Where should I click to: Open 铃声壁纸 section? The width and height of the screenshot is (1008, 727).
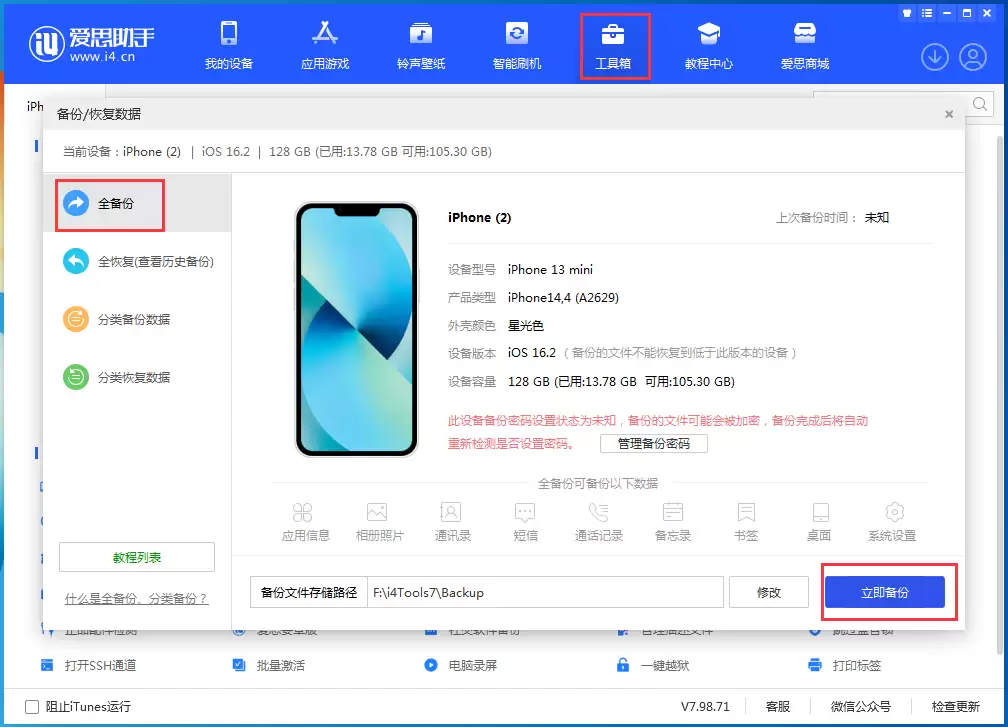point(421,45)
